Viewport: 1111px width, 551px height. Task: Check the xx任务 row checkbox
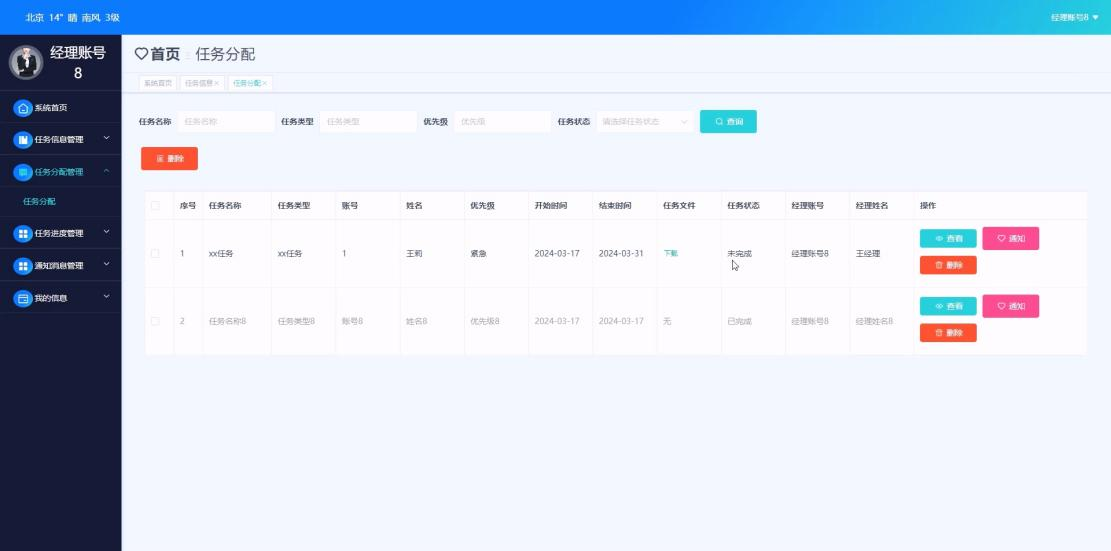[155, 253]
